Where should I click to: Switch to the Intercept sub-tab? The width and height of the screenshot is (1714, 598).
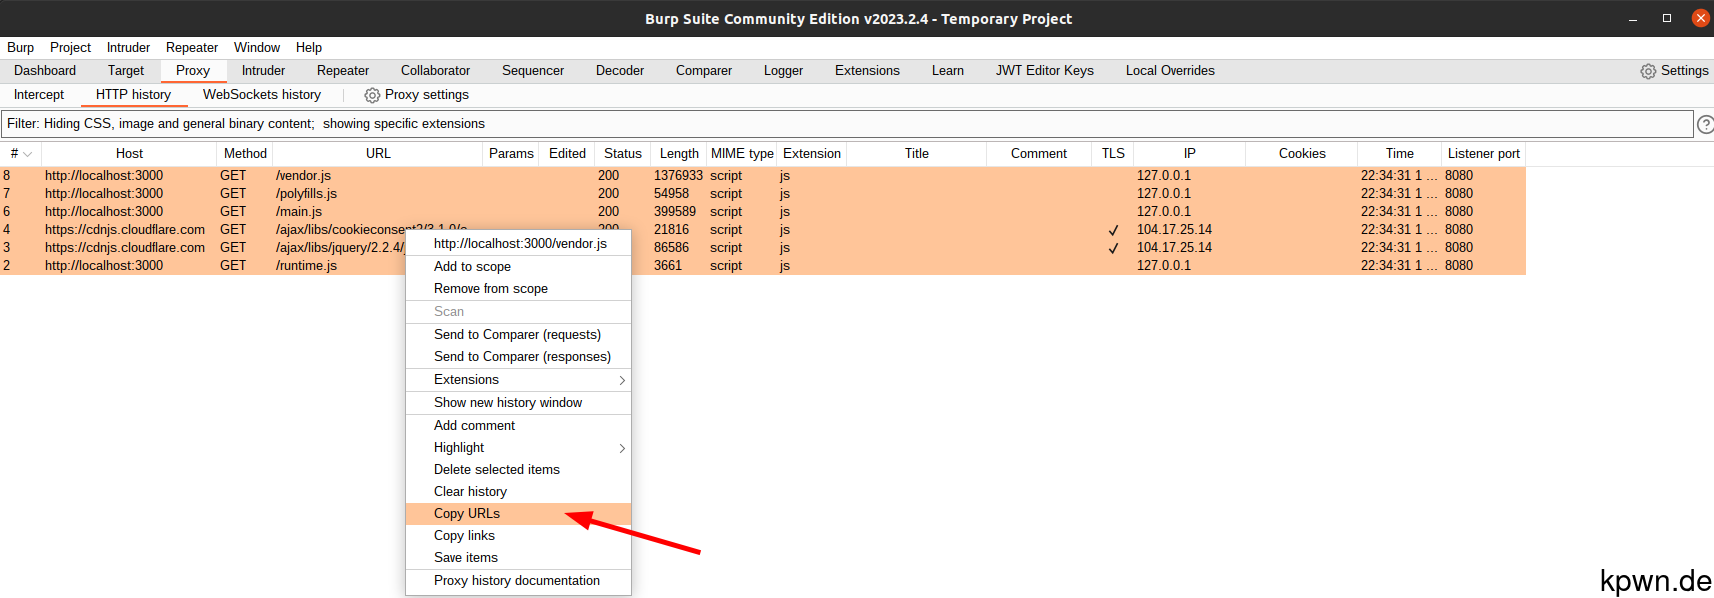39,95
